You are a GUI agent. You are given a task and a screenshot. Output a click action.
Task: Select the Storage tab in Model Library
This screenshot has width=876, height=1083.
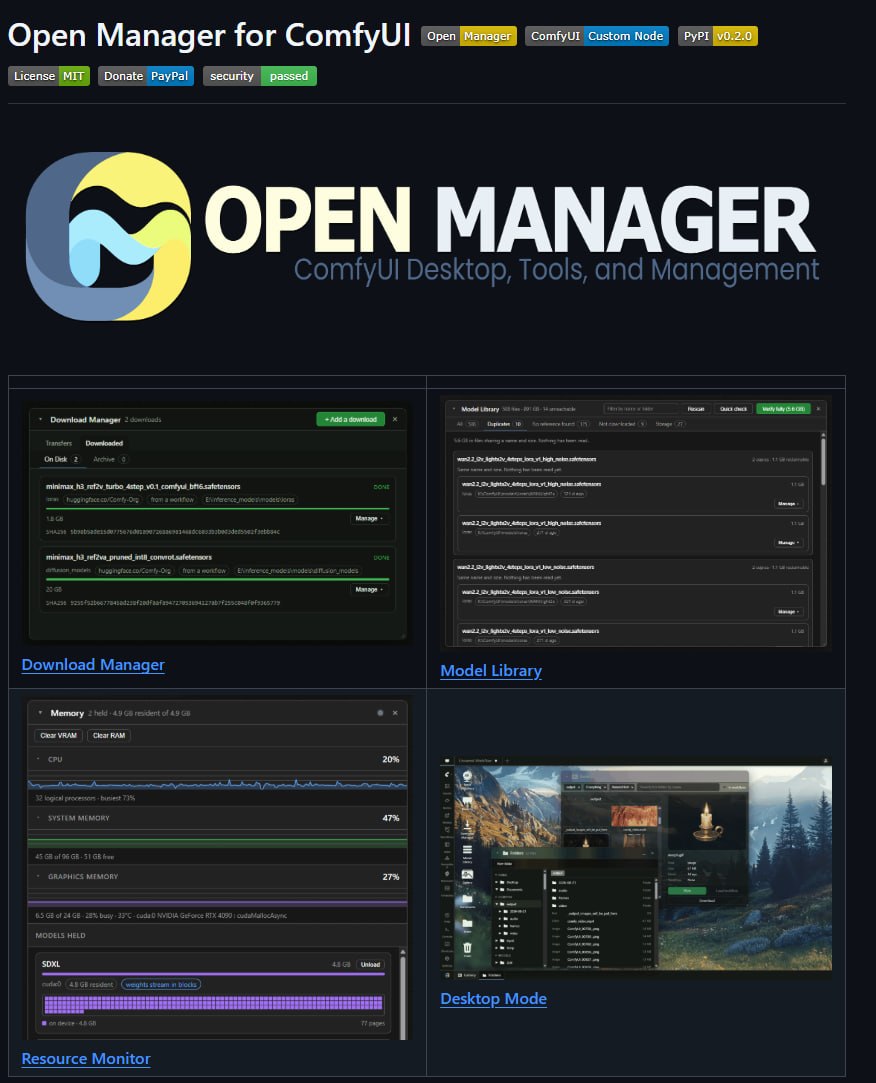click(x=670, y=424)
